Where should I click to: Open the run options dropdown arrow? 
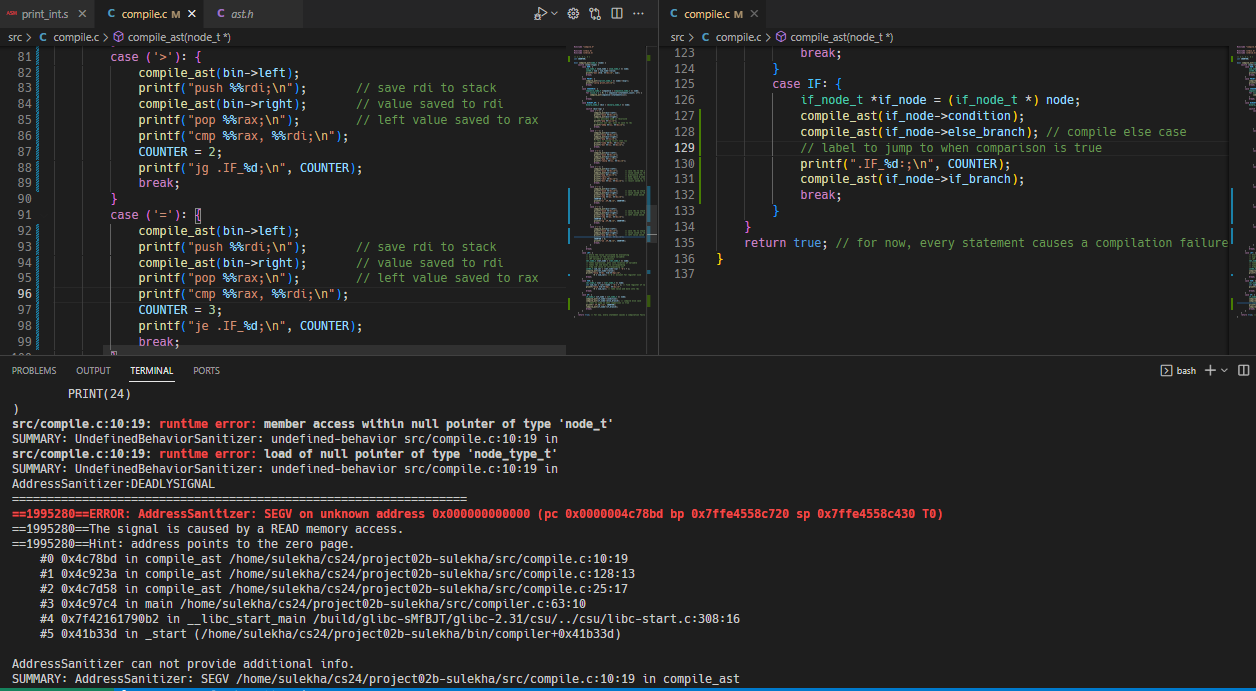tap(553, 14)
